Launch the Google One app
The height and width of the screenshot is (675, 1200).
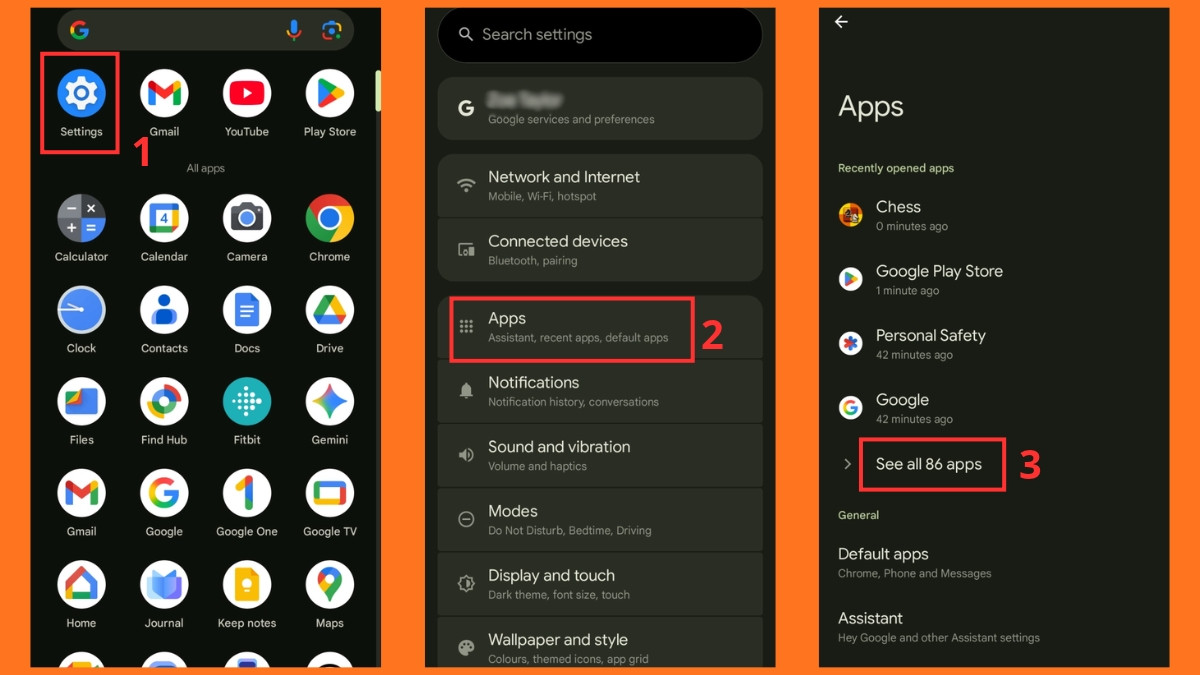247,494
